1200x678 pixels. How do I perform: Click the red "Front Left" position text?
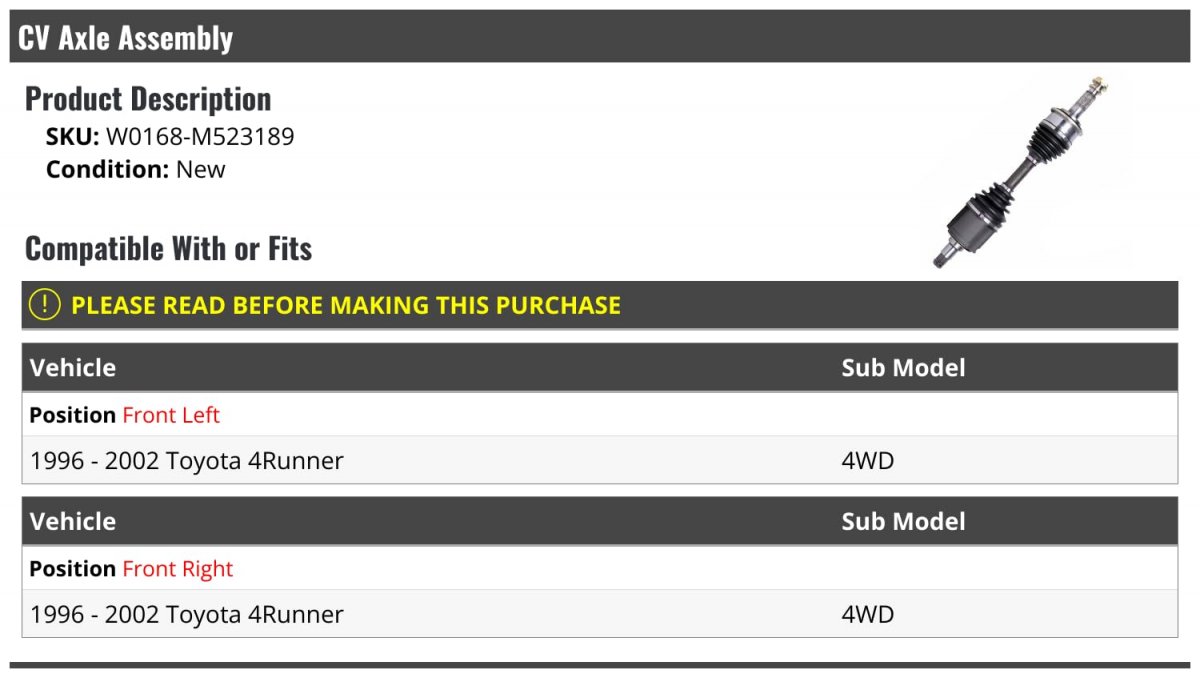click(171, 415)
